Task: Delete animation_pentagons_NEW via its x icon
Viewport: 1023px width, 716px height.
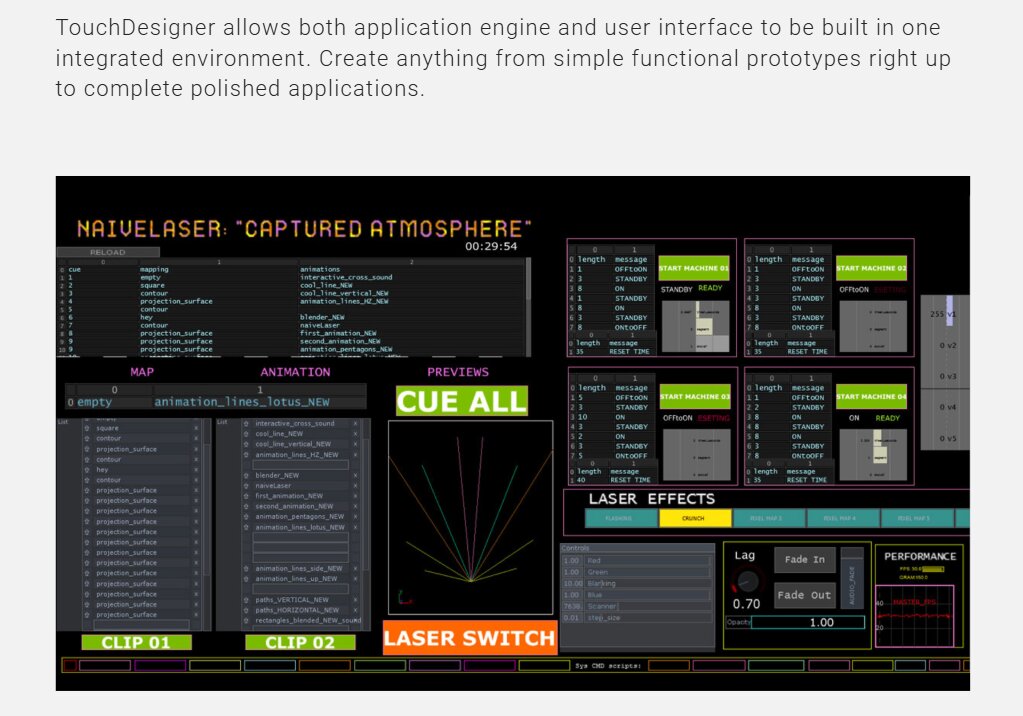Action: pyautogui.click(x=357, y=516)
